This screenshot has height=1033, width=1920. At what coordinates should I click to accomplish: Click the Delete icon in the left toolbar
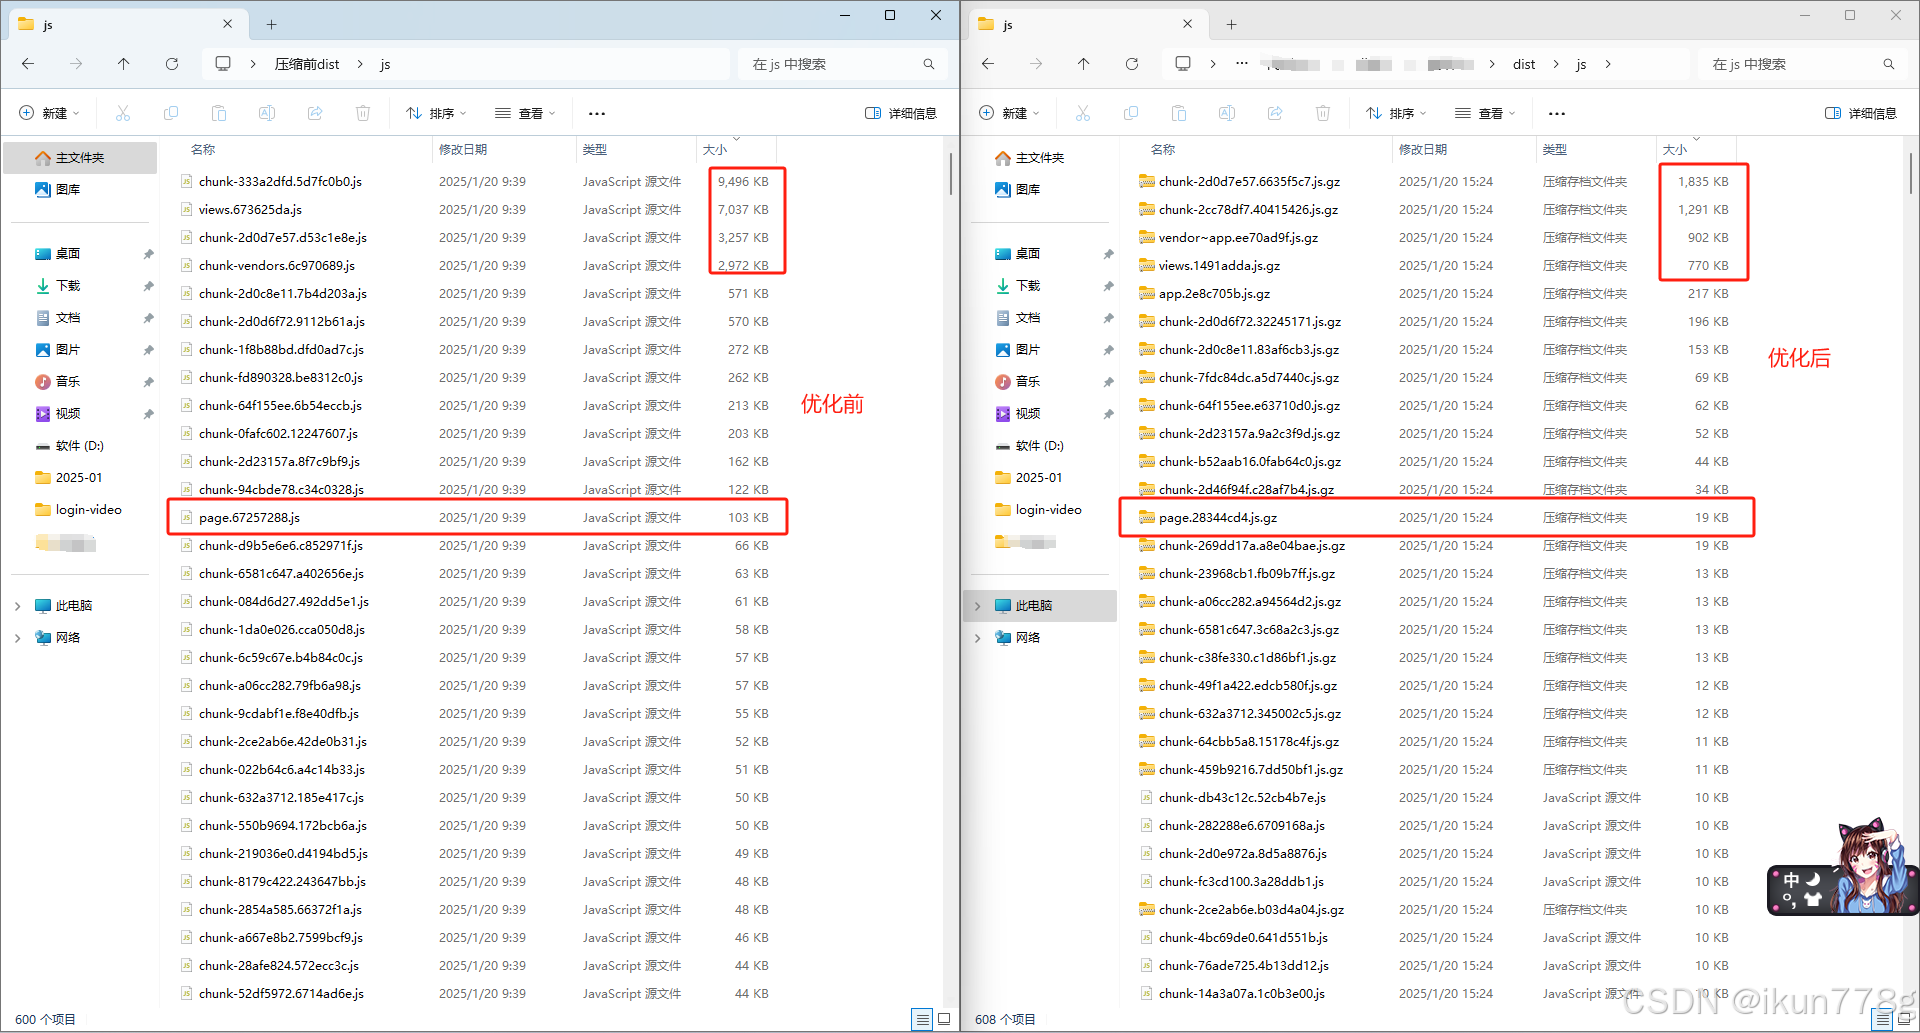tap(363, 112)
